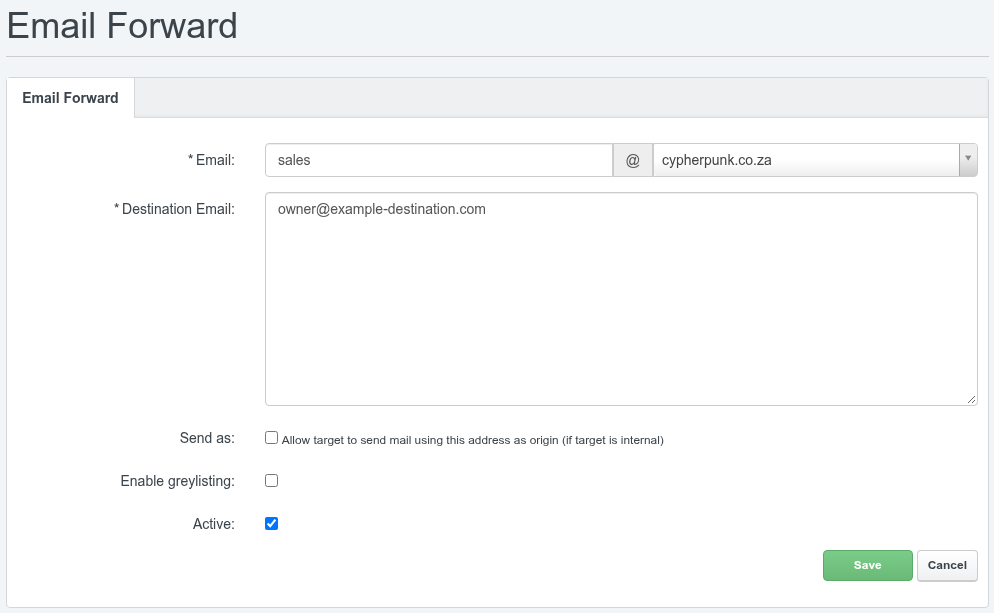Viewport: 994px width, 613px height.
Task: Enable the Send as checkbox
Action: click(x=271, y=437)
